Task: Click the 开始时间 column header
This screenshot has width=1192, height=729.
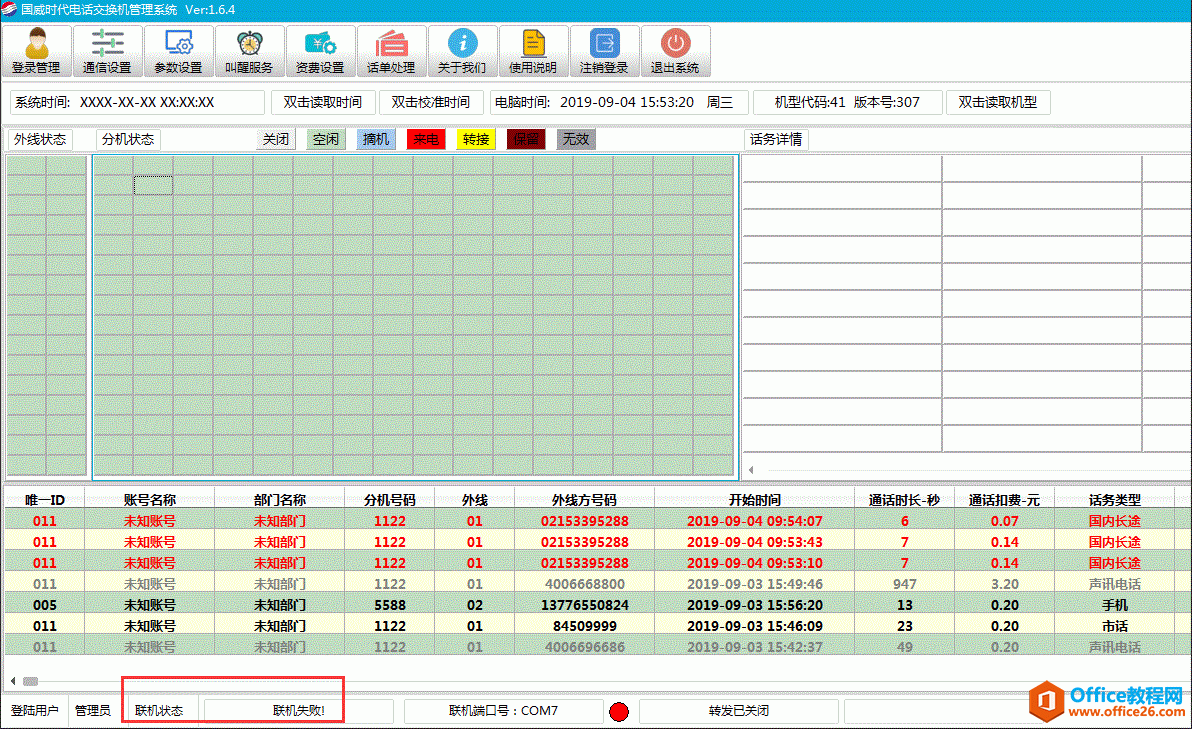Action: click(x=754, y=499)
